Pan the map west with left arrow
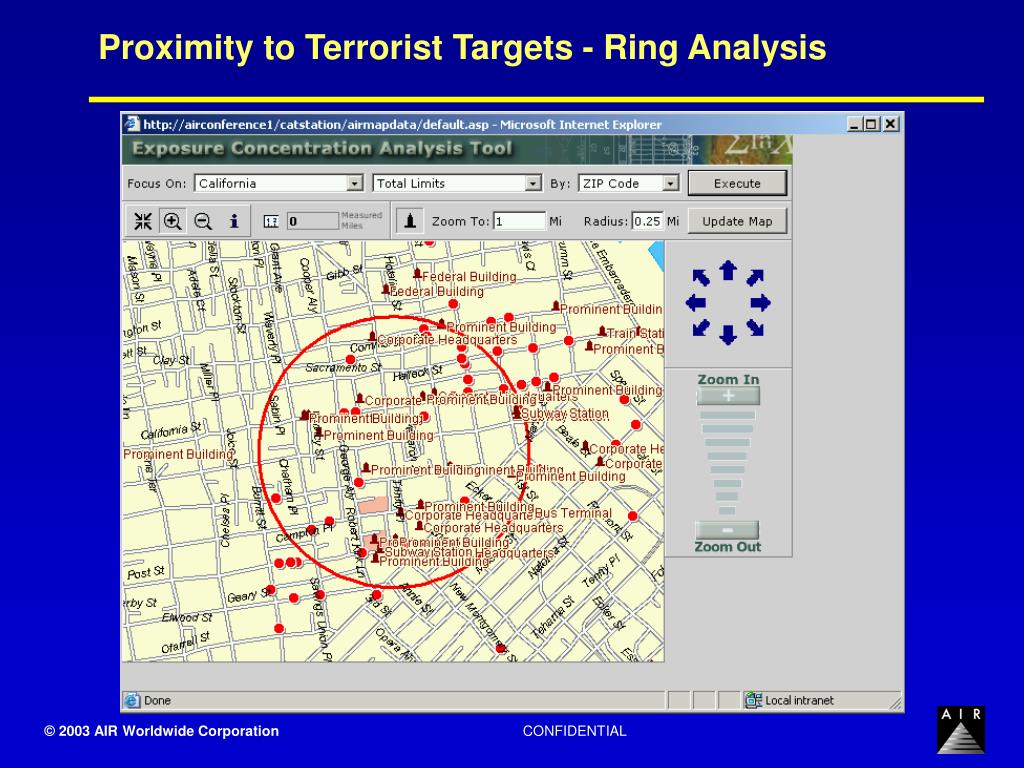The height and width of the screenshot is (768, 1024). (696, 303)
